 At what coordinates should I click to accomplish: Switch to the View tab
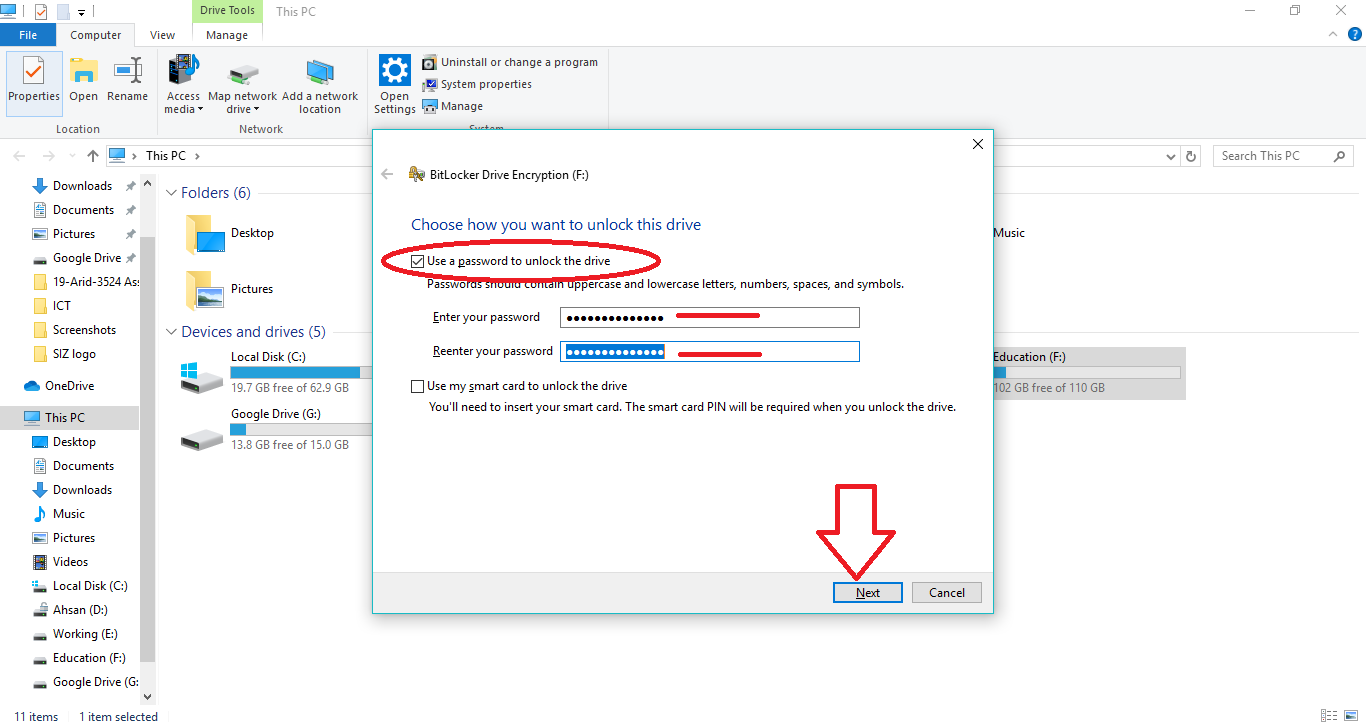[163, 35]
